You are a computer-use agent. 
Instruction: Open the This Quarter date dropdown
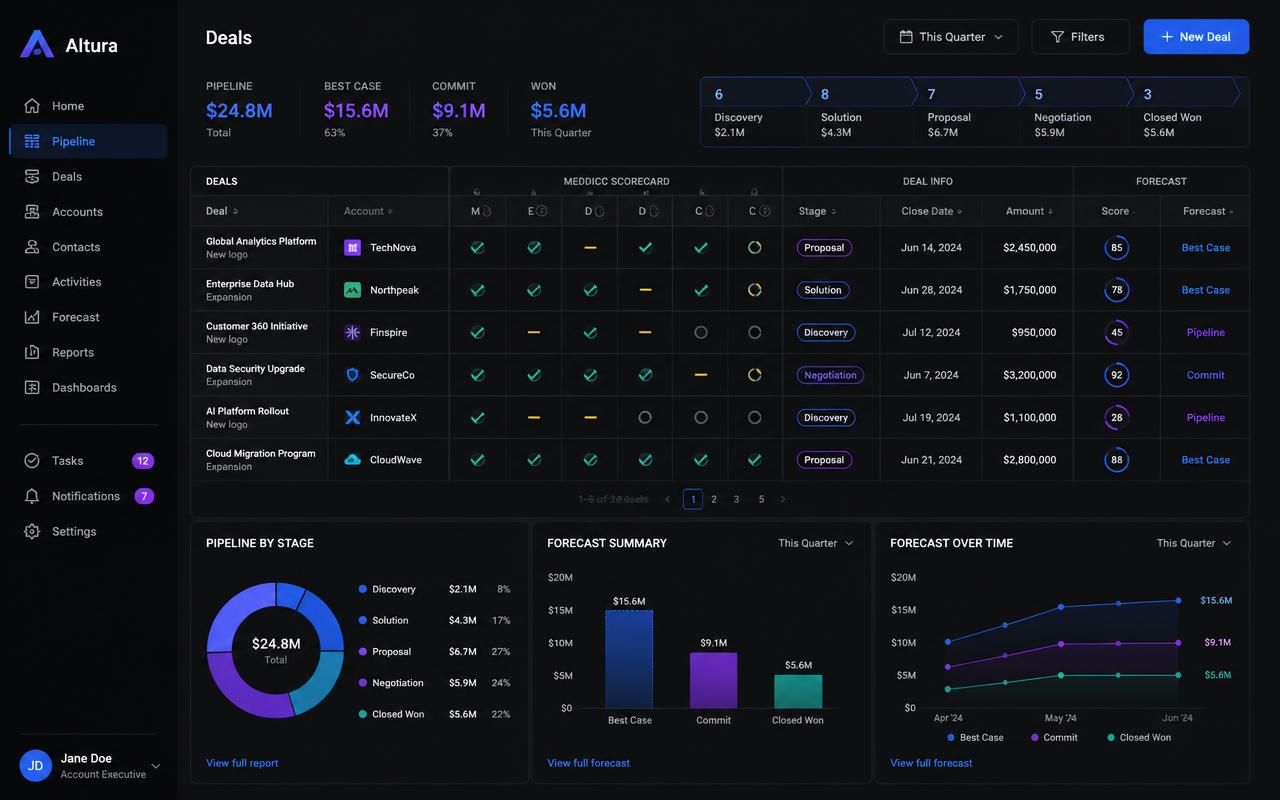(x=951, y=37)
